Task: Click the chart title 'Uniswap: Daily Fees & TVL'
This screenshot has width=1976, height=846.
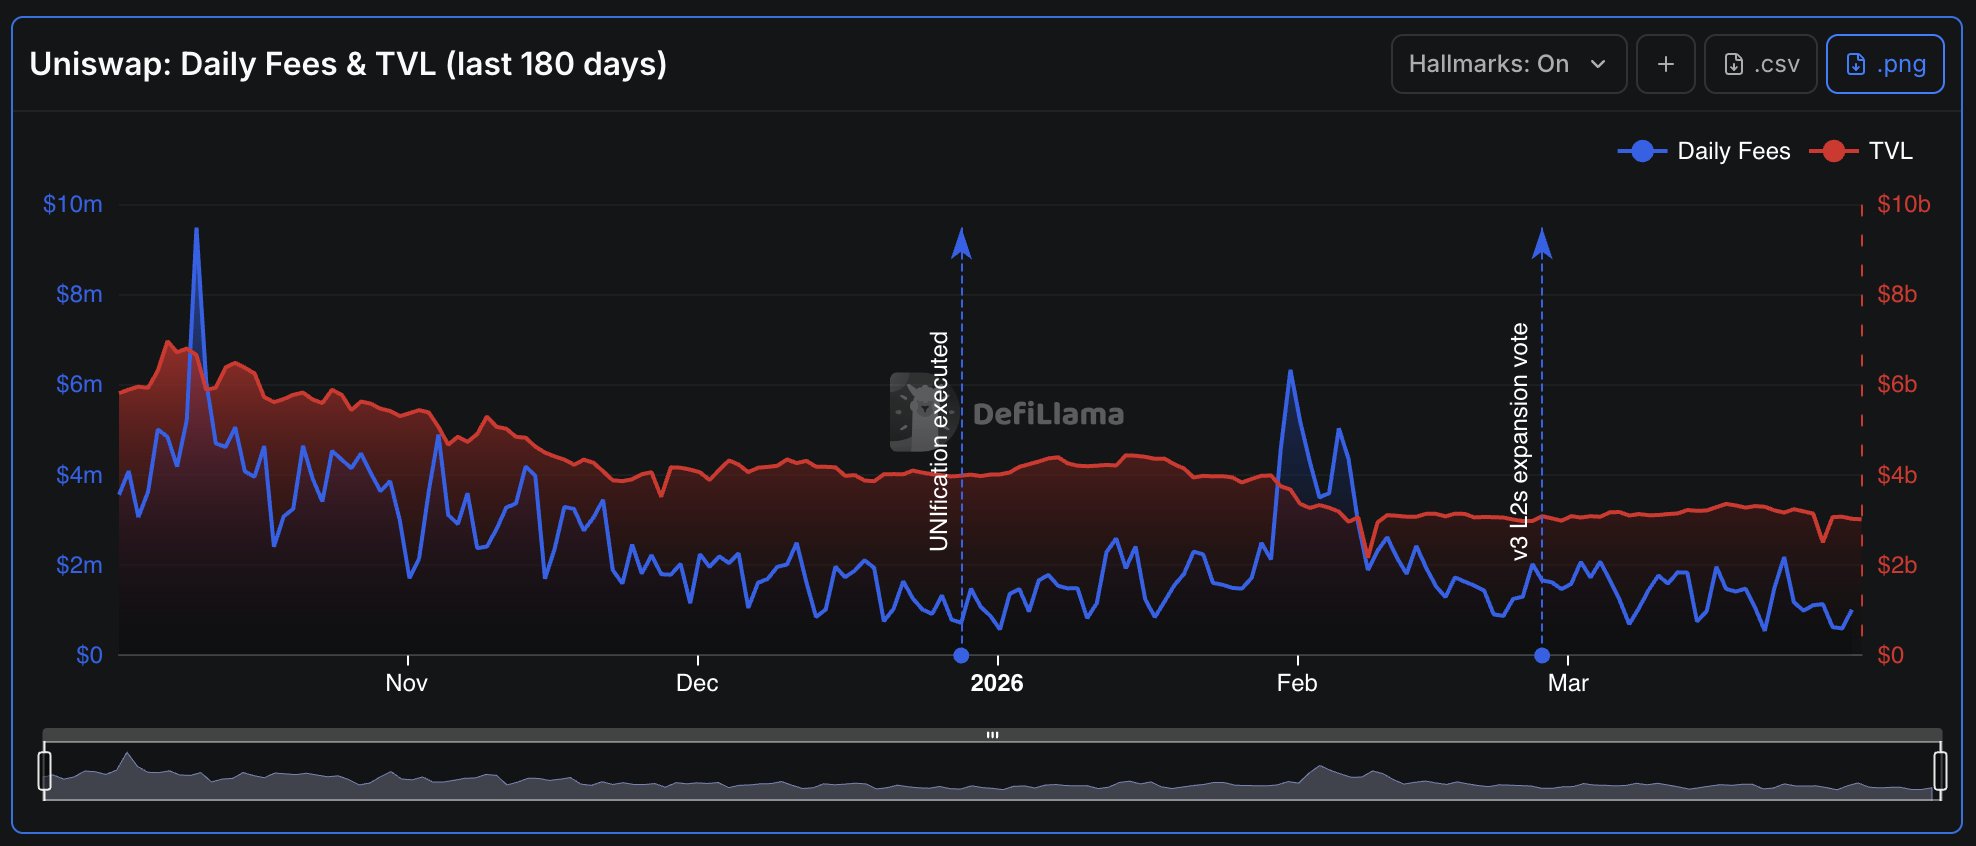Action: [348, 64]
